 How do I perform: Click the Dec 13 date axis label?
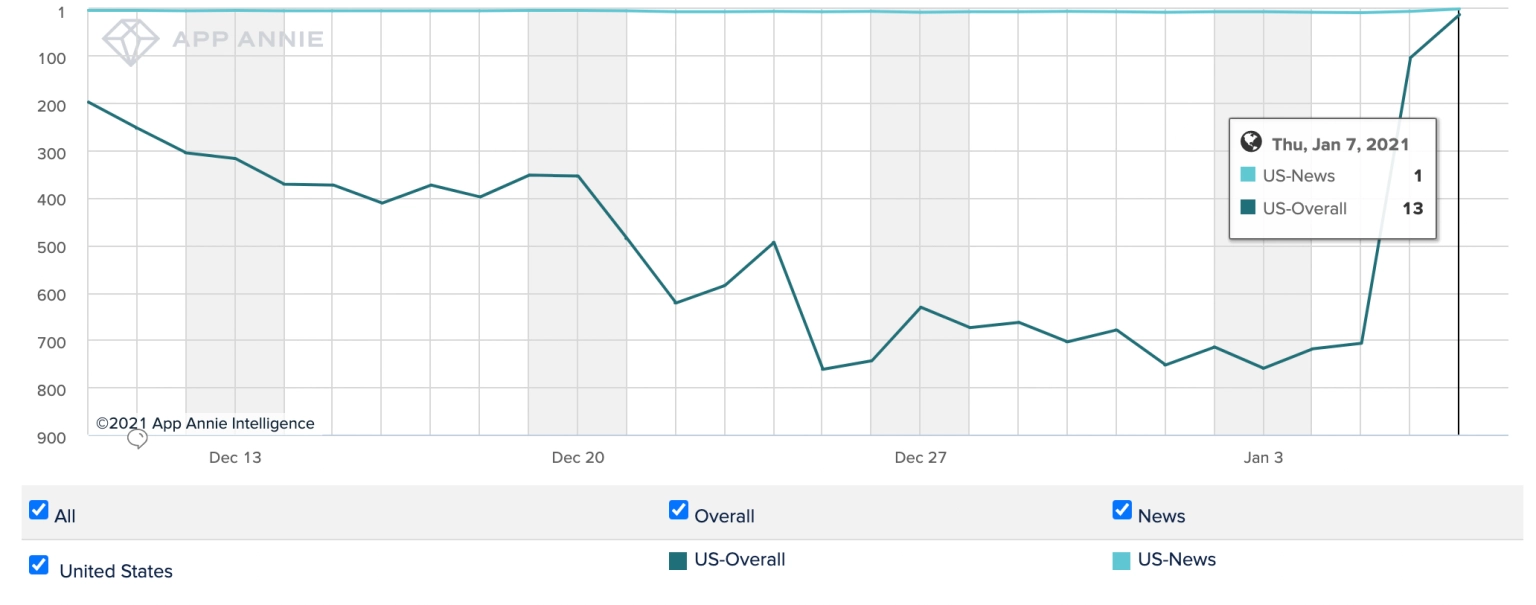click(x=235, y=458)
